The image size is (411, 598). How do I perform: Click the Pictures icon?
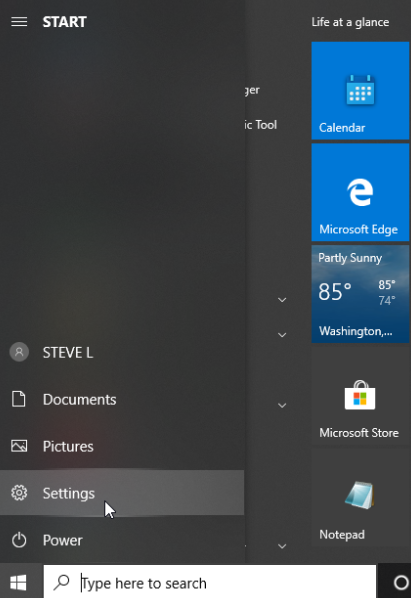tap(19, 446)
